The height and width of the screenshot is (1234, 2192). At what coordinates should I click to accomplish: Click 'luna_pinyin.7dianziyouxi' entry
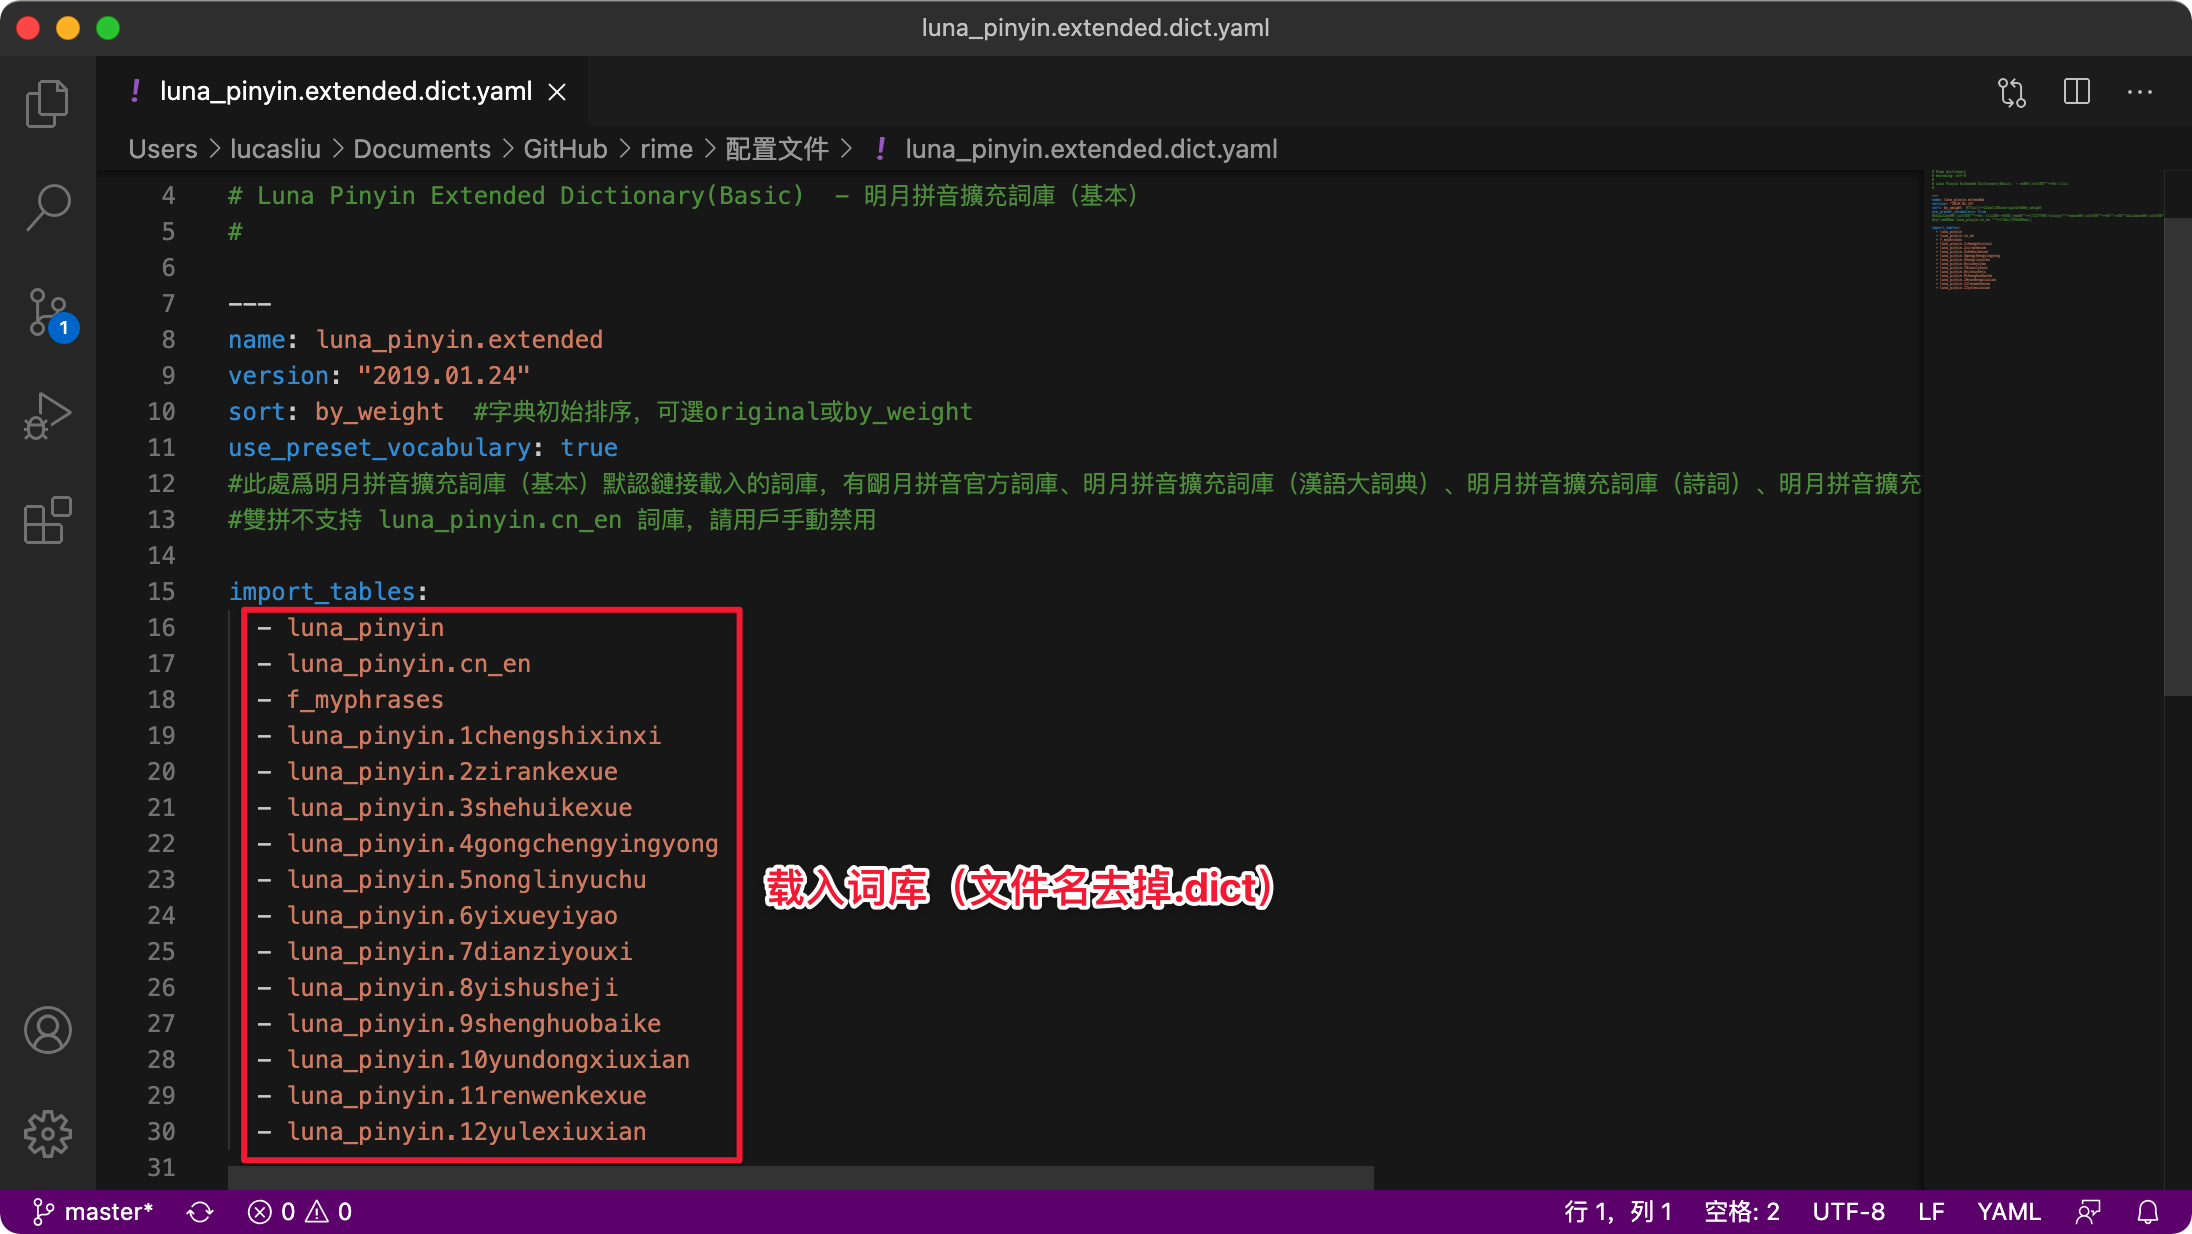[x=459, y=951]
